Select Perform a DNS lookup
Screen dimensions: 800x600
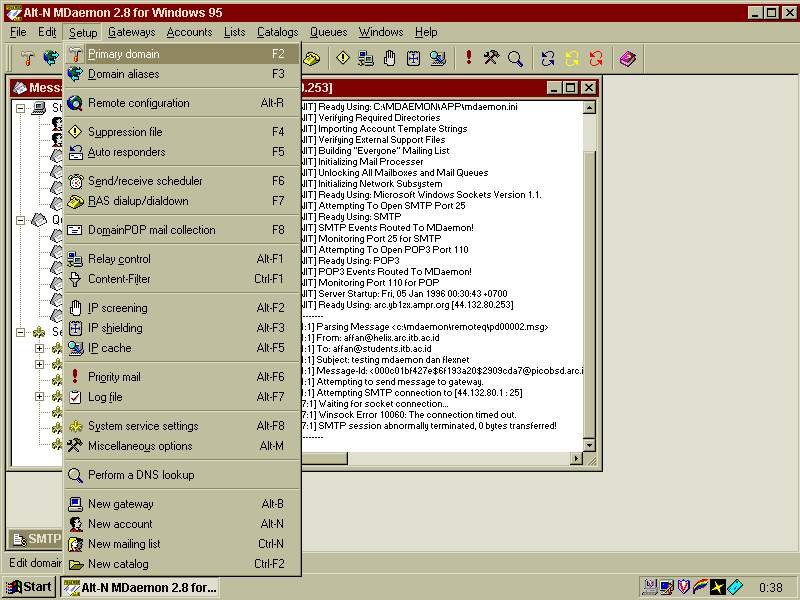pyautogui.click(x=140, y=475)
